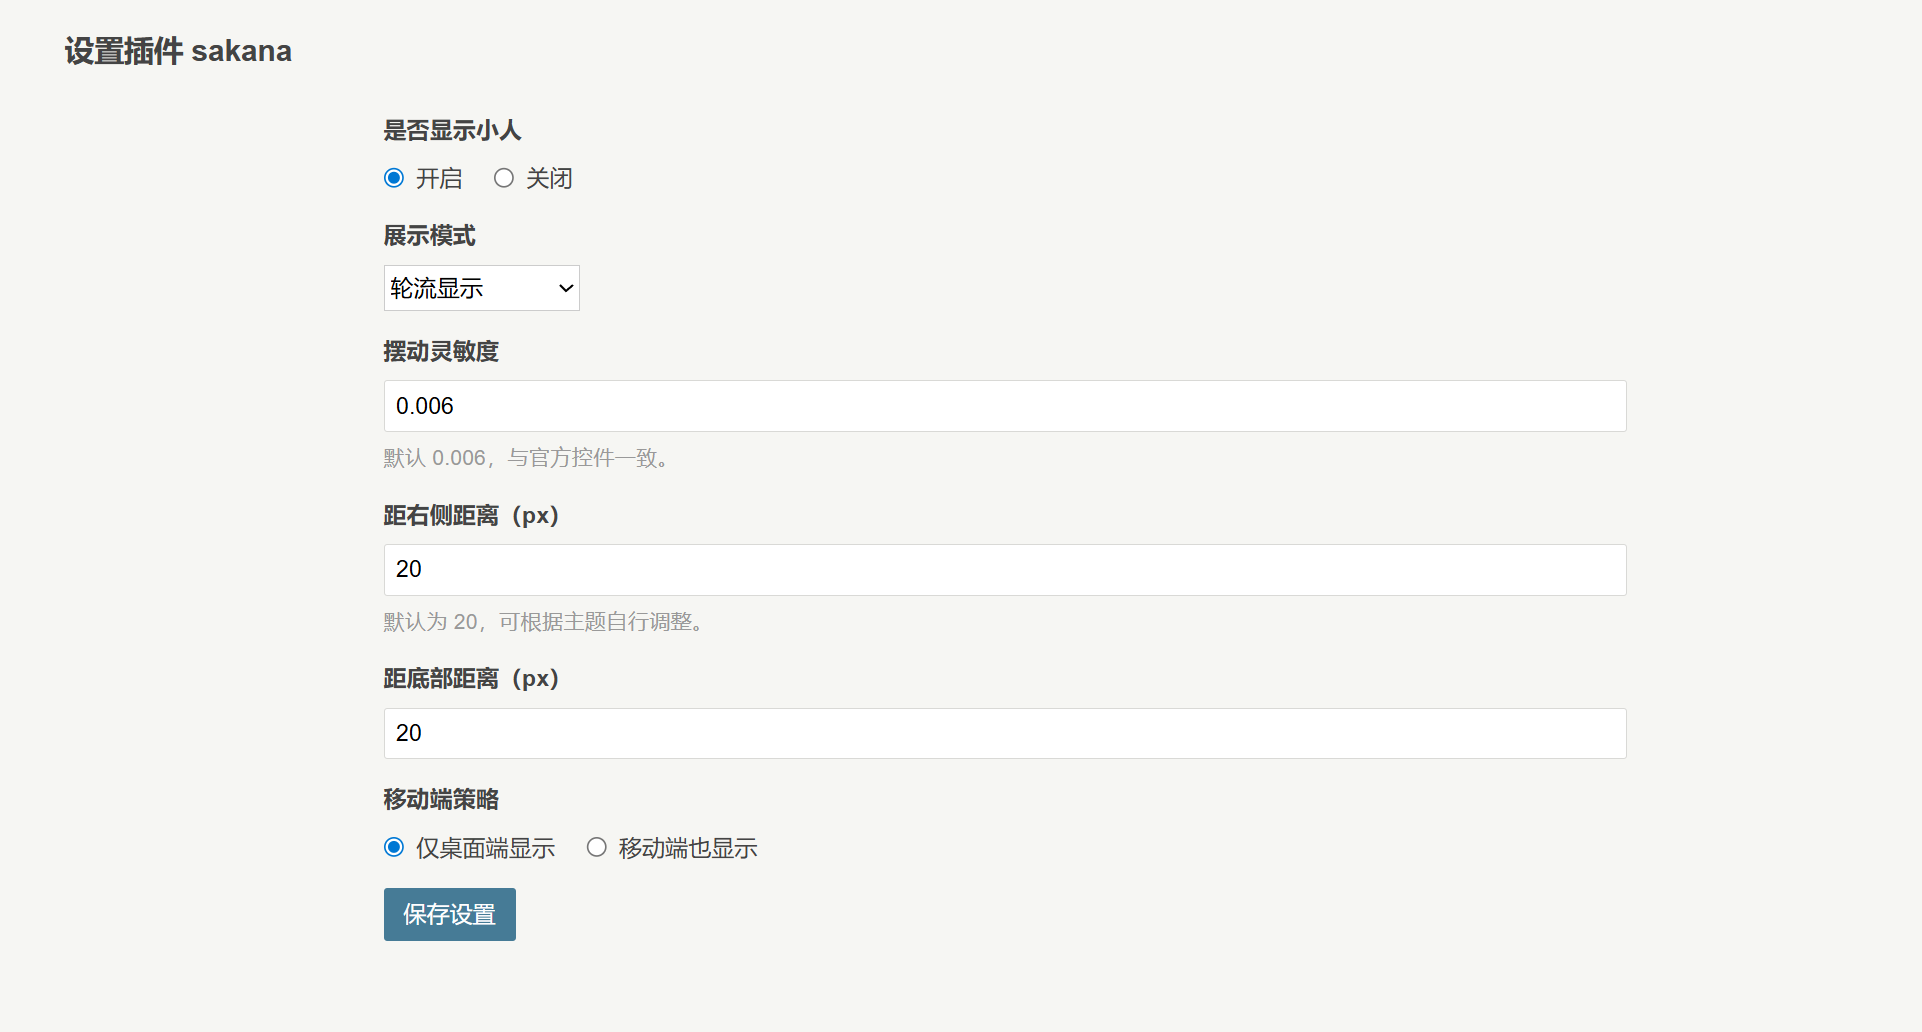Click into the 距底部距离 input field
The width and height of the screenshot is (1922, 1032).
pos(1004,733)
